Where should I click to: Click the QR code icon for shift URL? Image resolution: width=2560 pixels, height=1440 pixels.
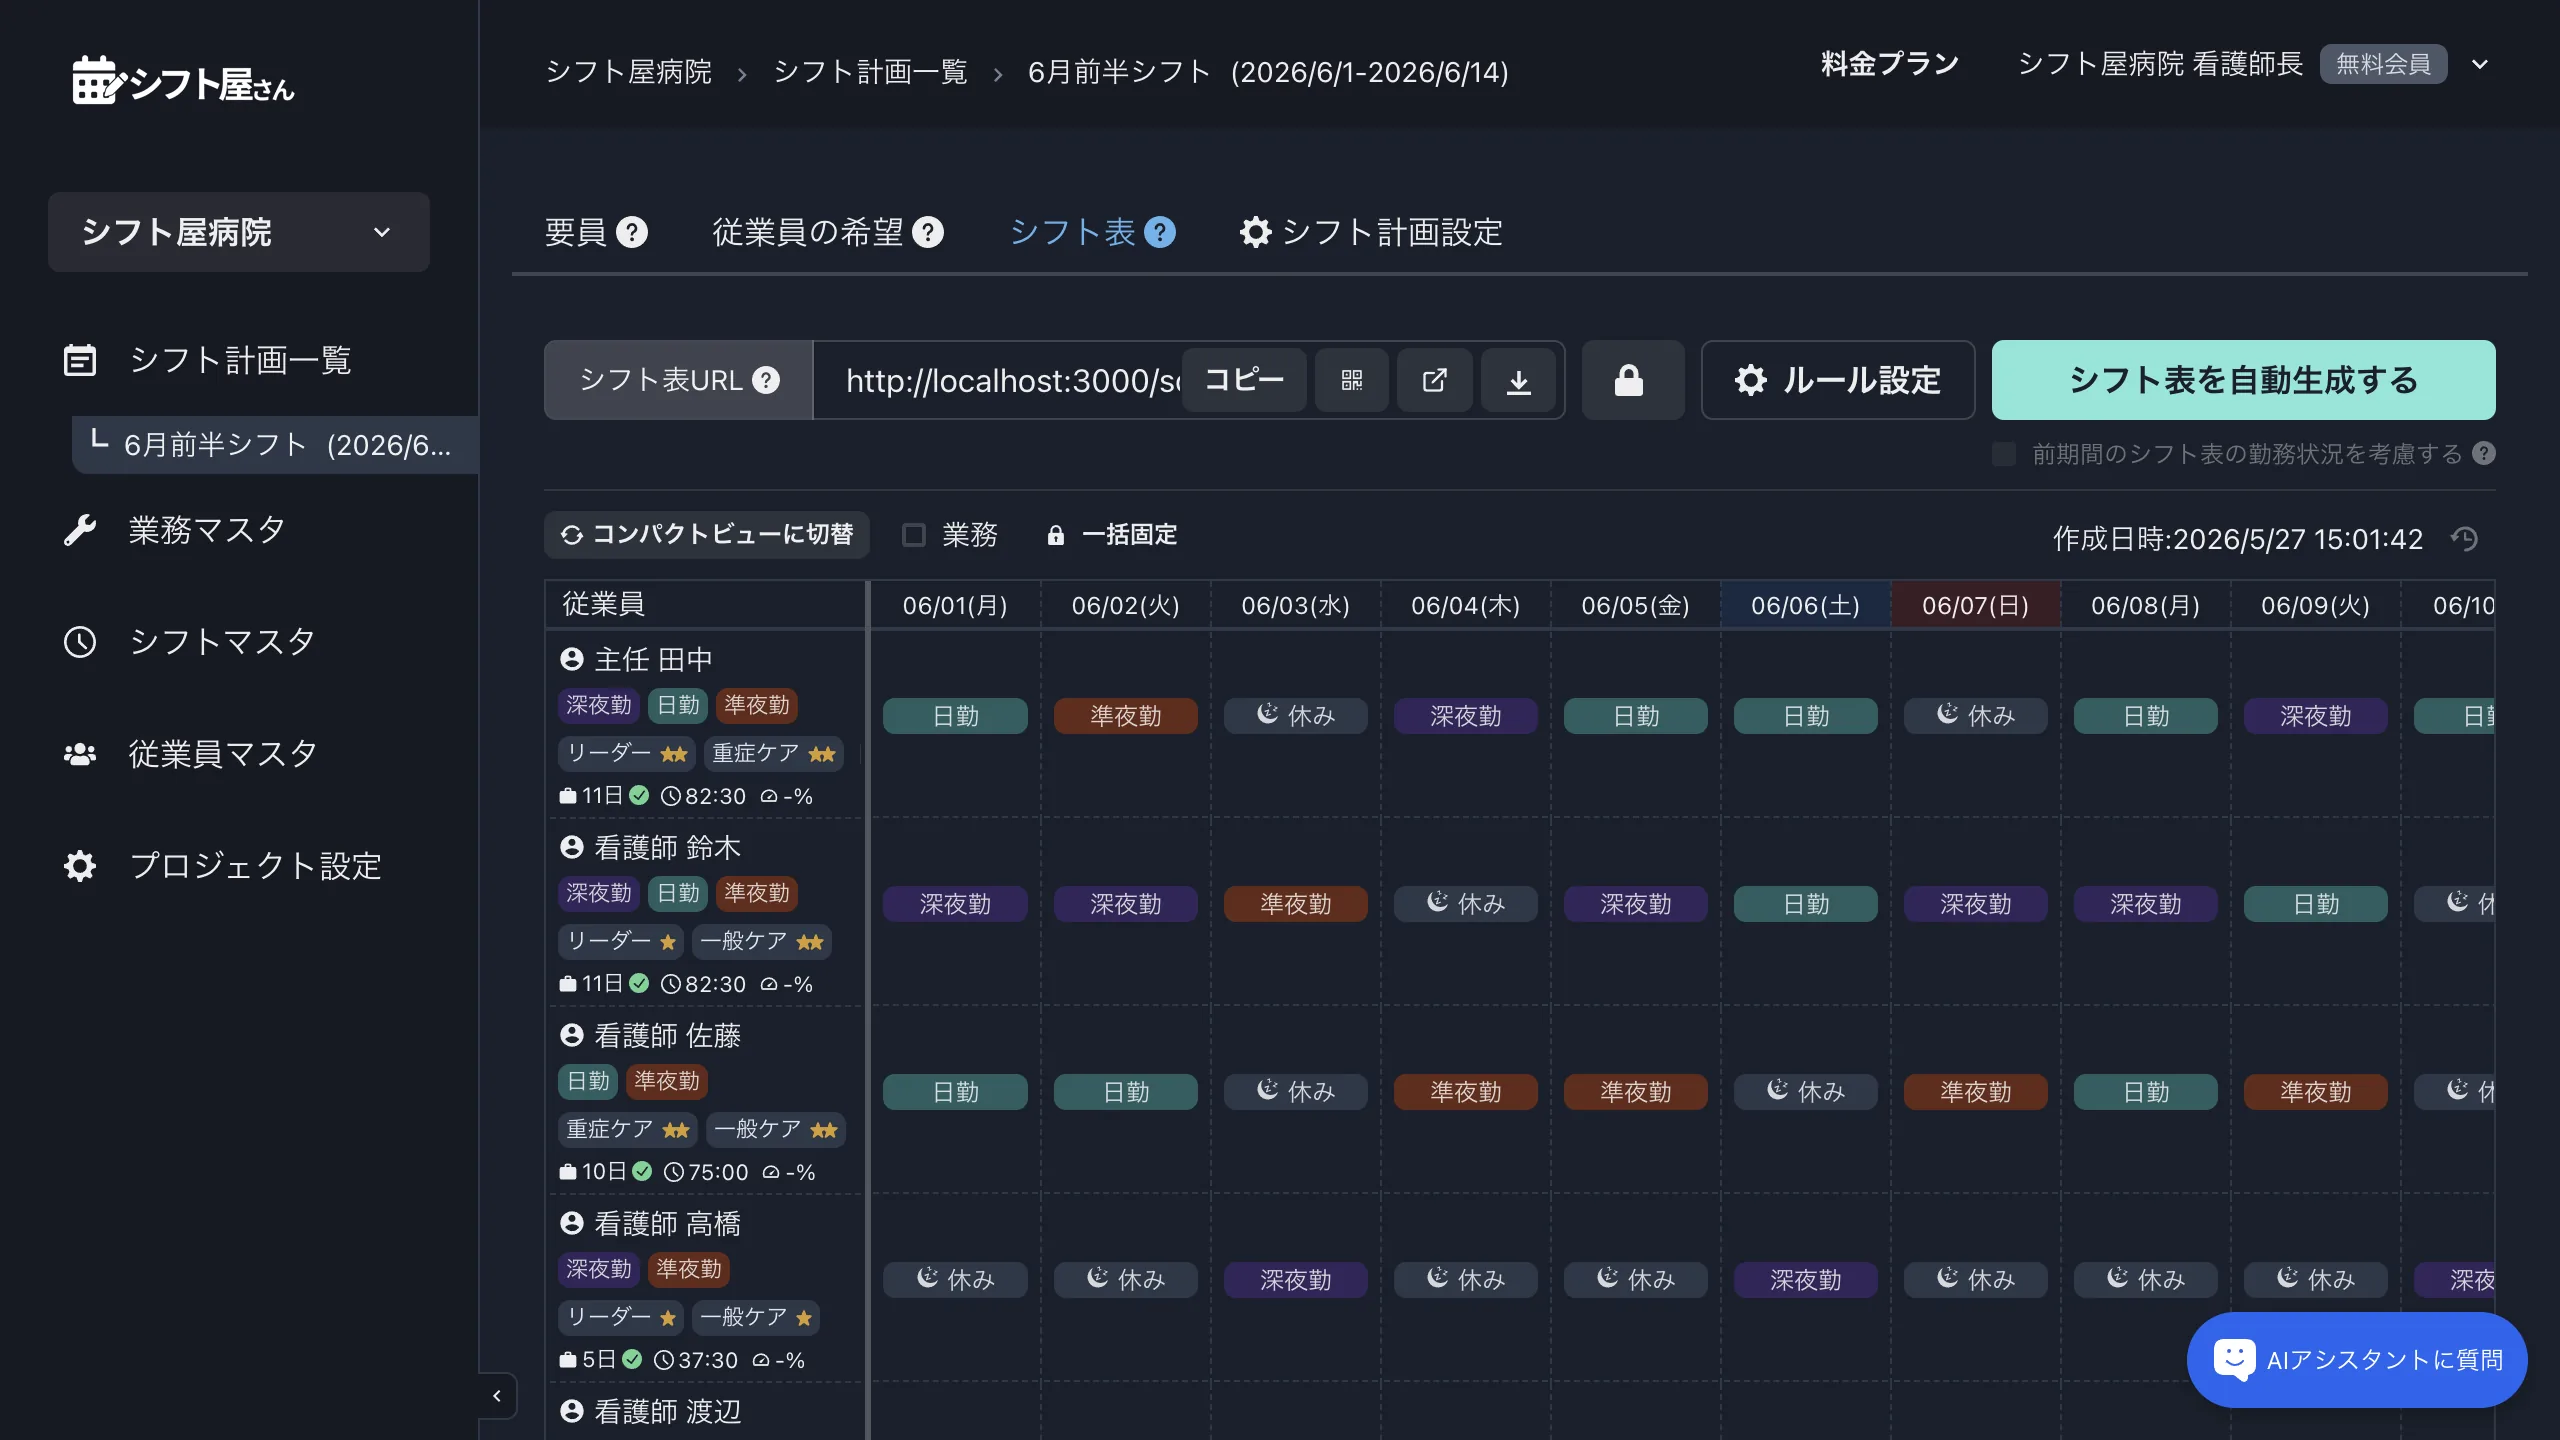[x=1352, y=380]
